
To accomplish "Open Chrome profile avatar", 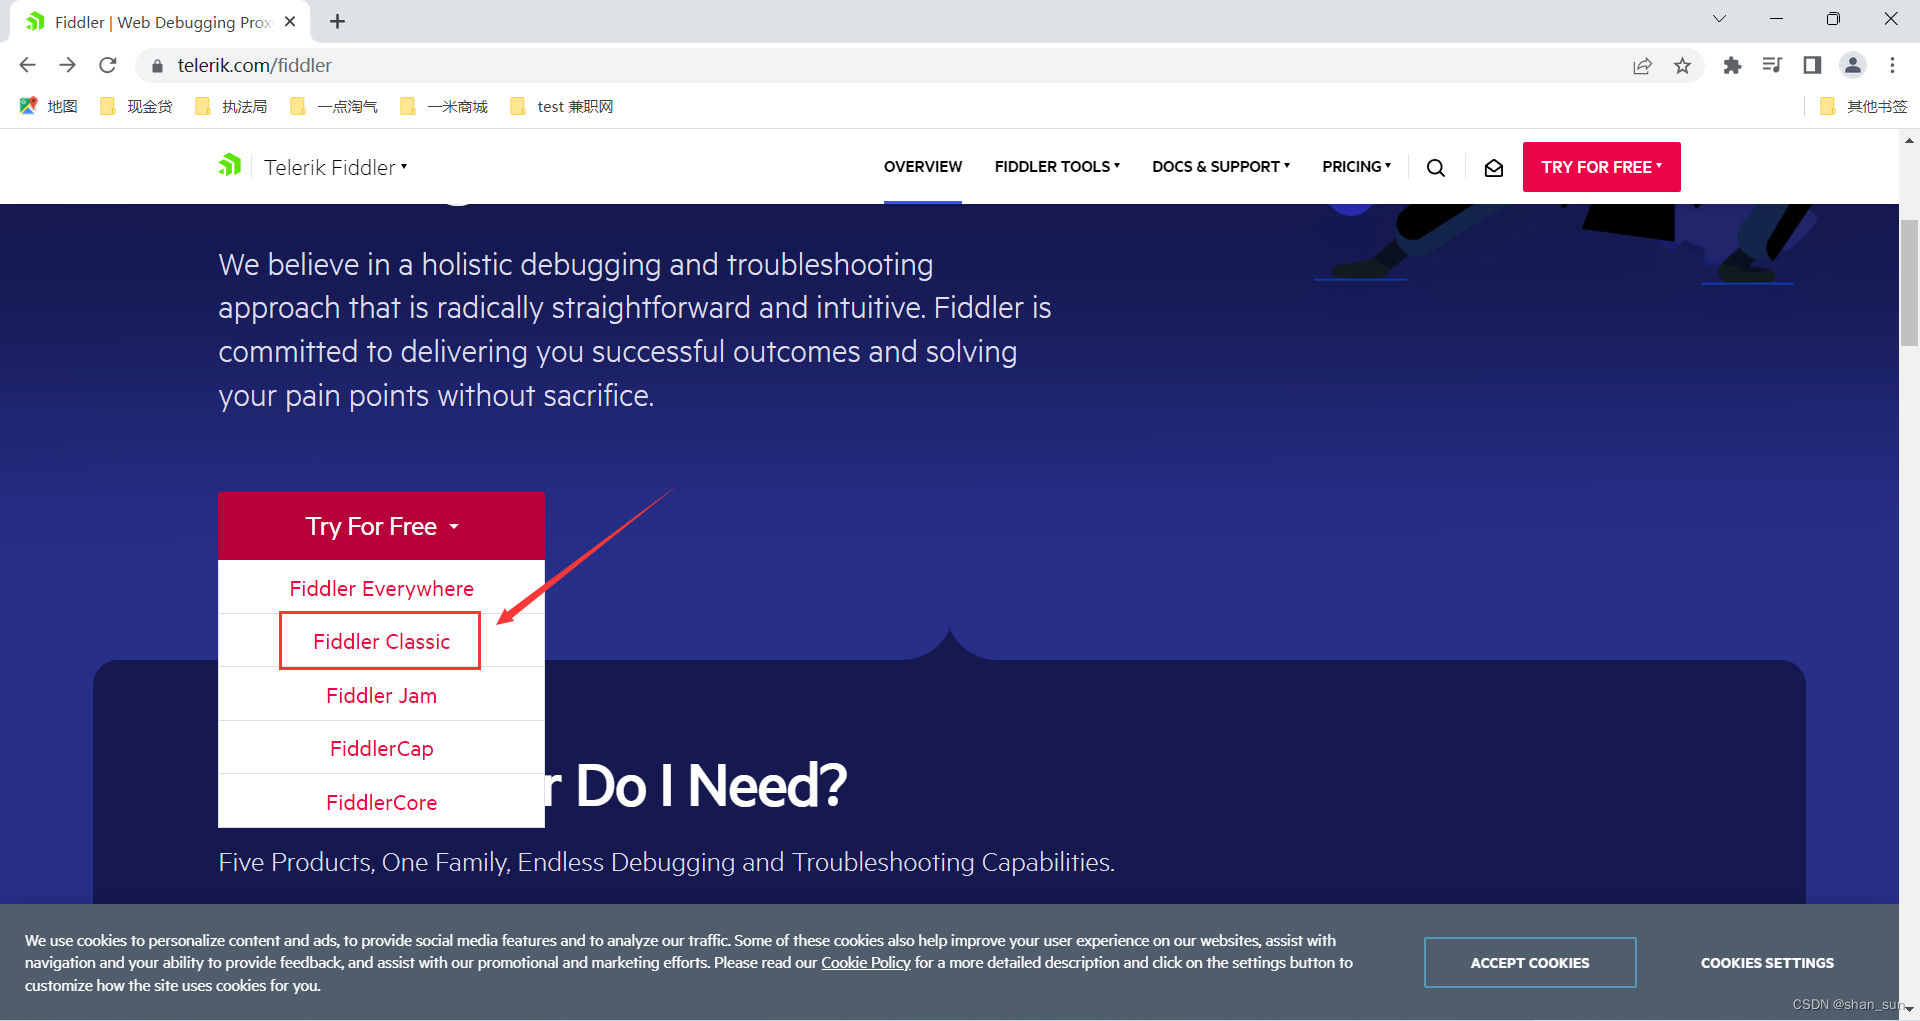I will pyautogui.click(x=1853, y=65).
